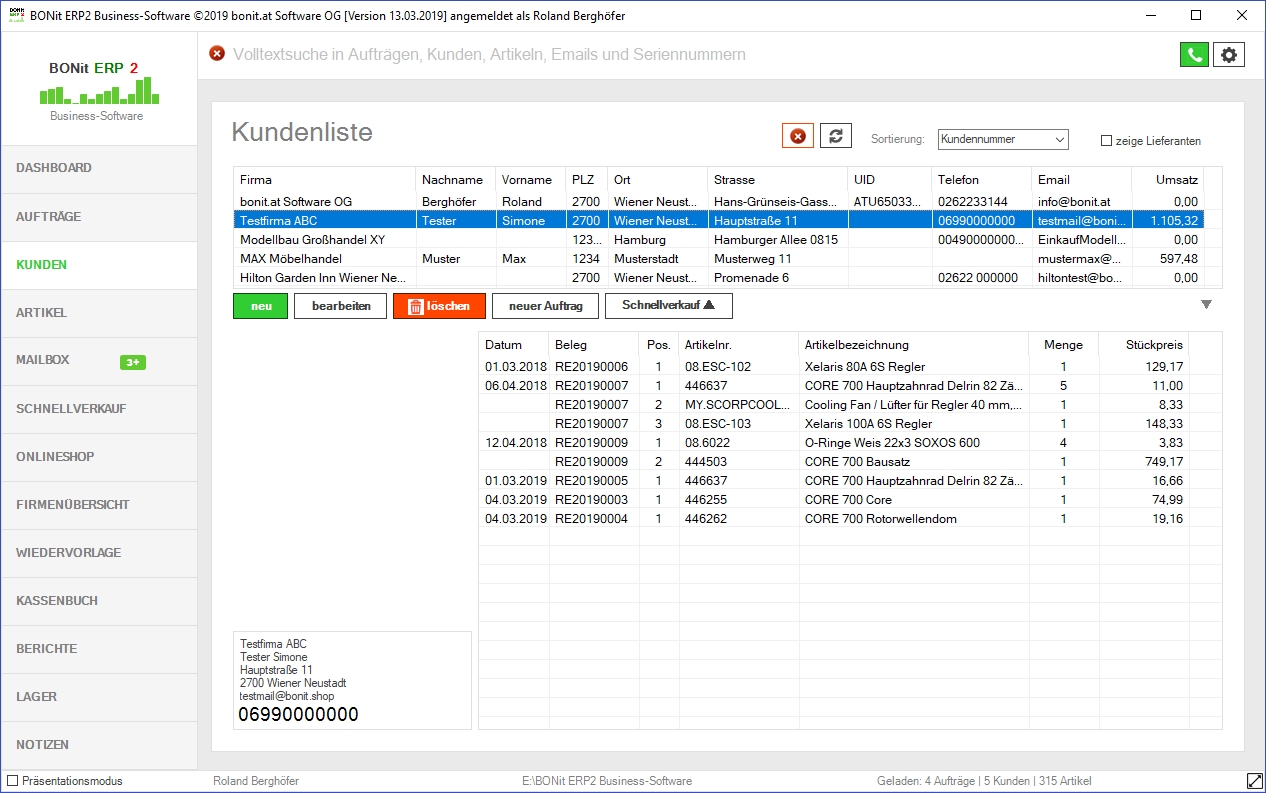Select order row RE20190006 Xelaris 80A 6S Regler
The image size is (1266, 793).
834,367
